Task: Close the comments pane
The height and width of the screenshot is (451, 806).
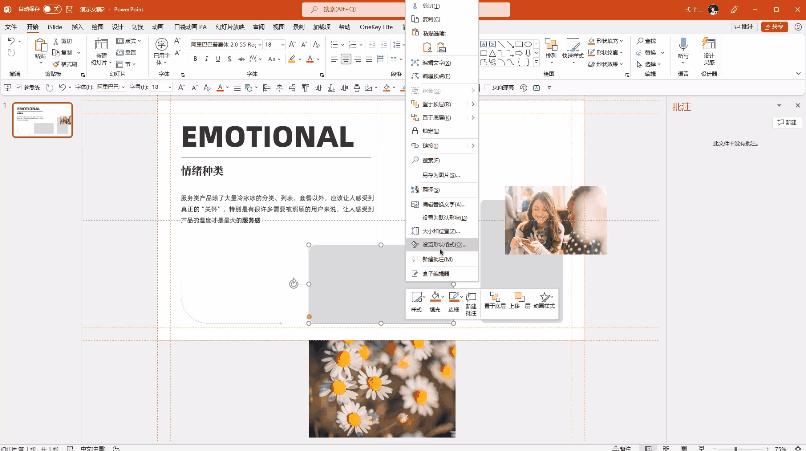Action: tap(797, 105)
